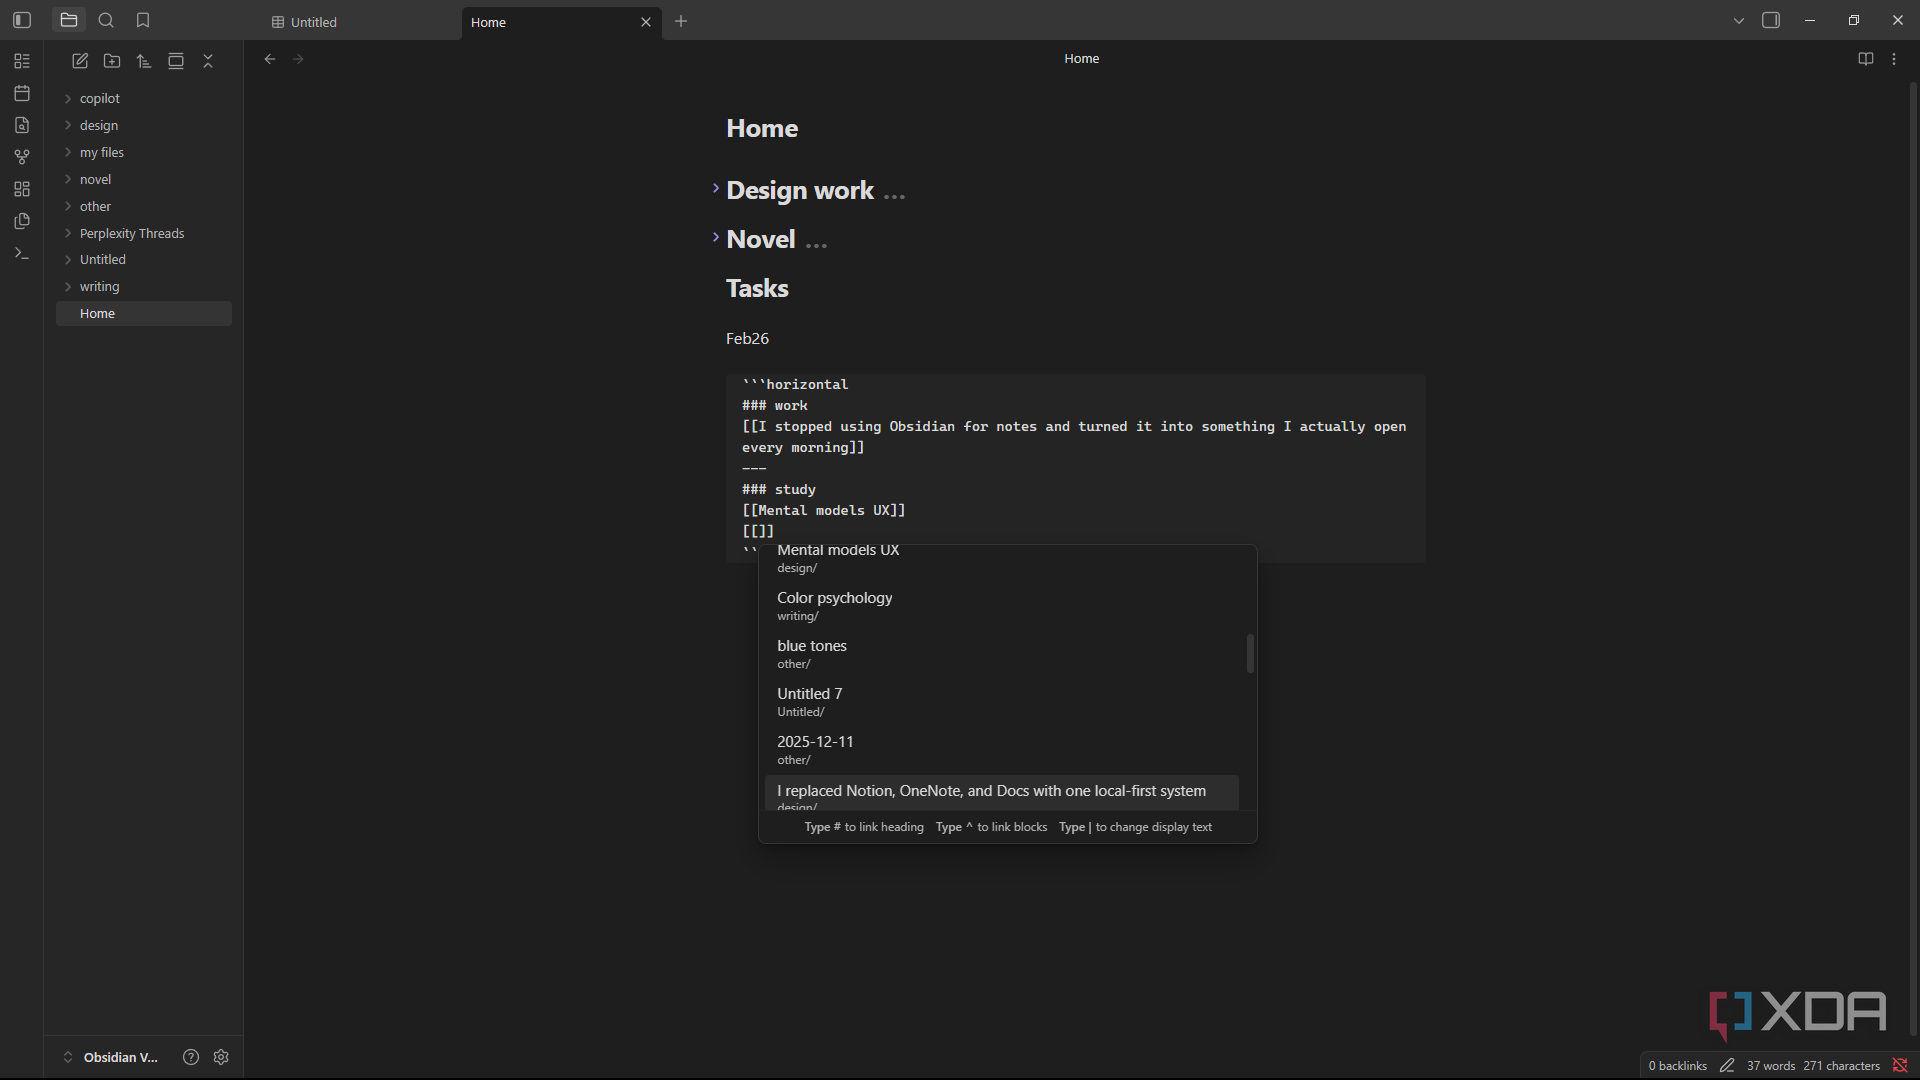Create a new folder icon
The width and height of the screenshot is (1920, 1080).
tap(112, 61)
